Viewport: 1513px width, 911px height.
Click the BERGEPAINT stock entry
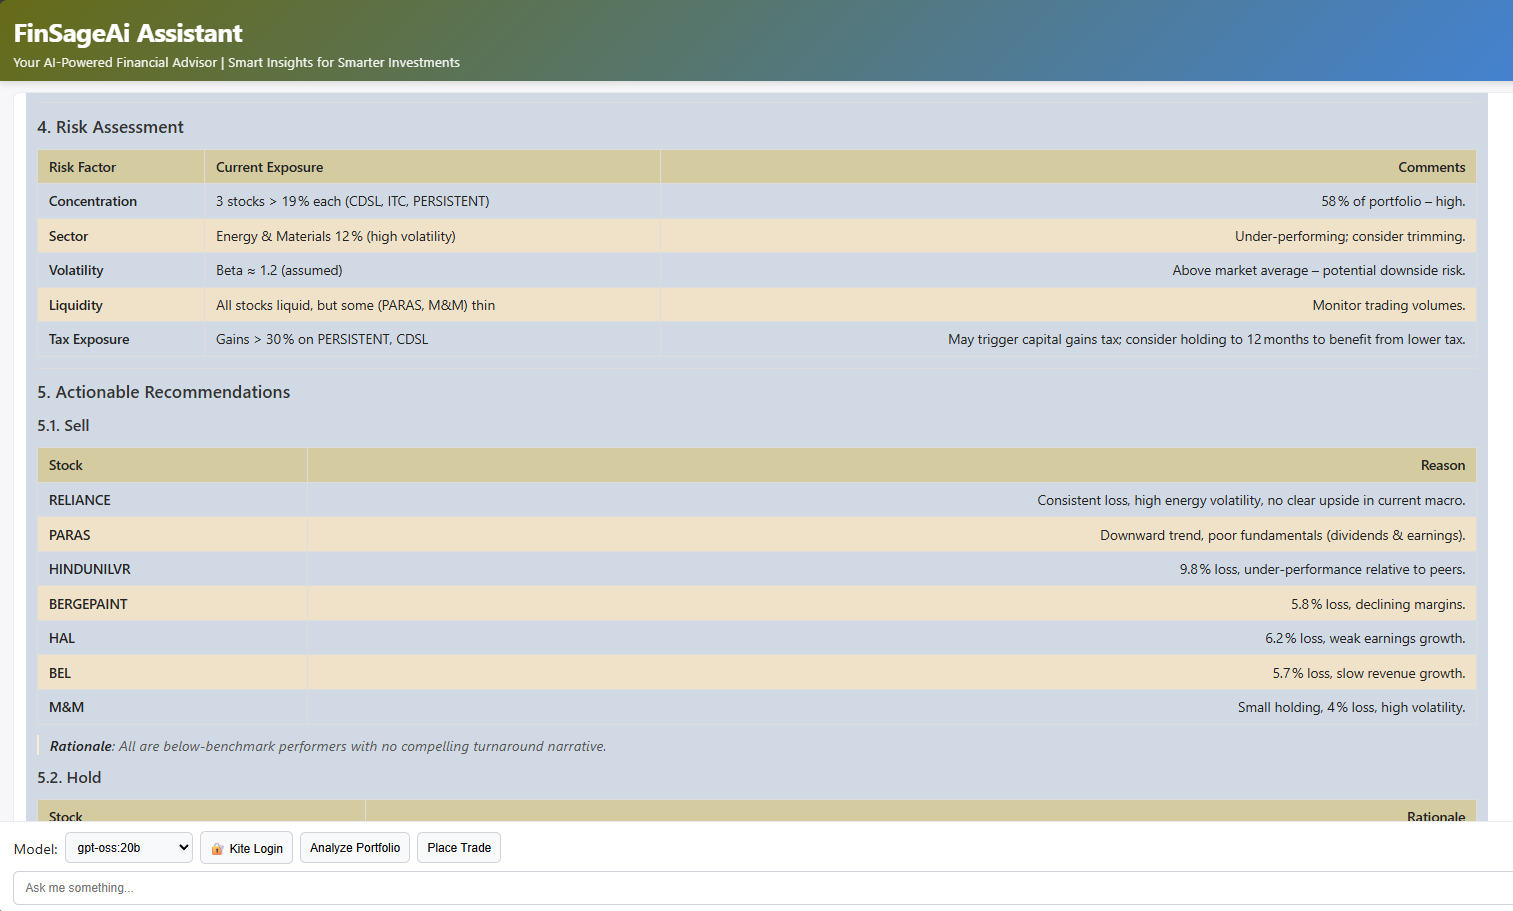(88, 605)
